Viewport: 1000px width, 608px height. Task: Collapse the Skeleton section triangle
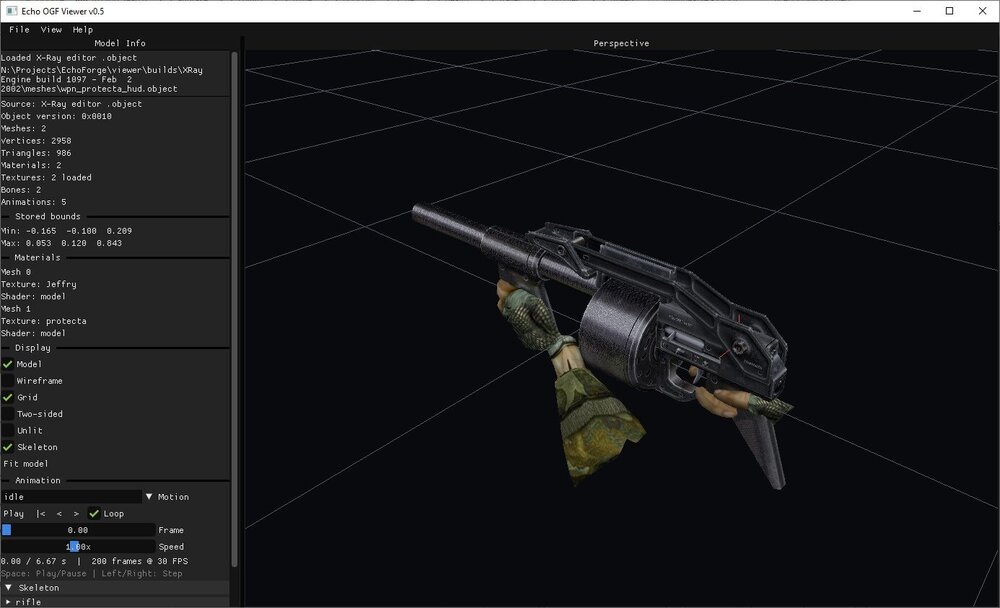point(8,588)
